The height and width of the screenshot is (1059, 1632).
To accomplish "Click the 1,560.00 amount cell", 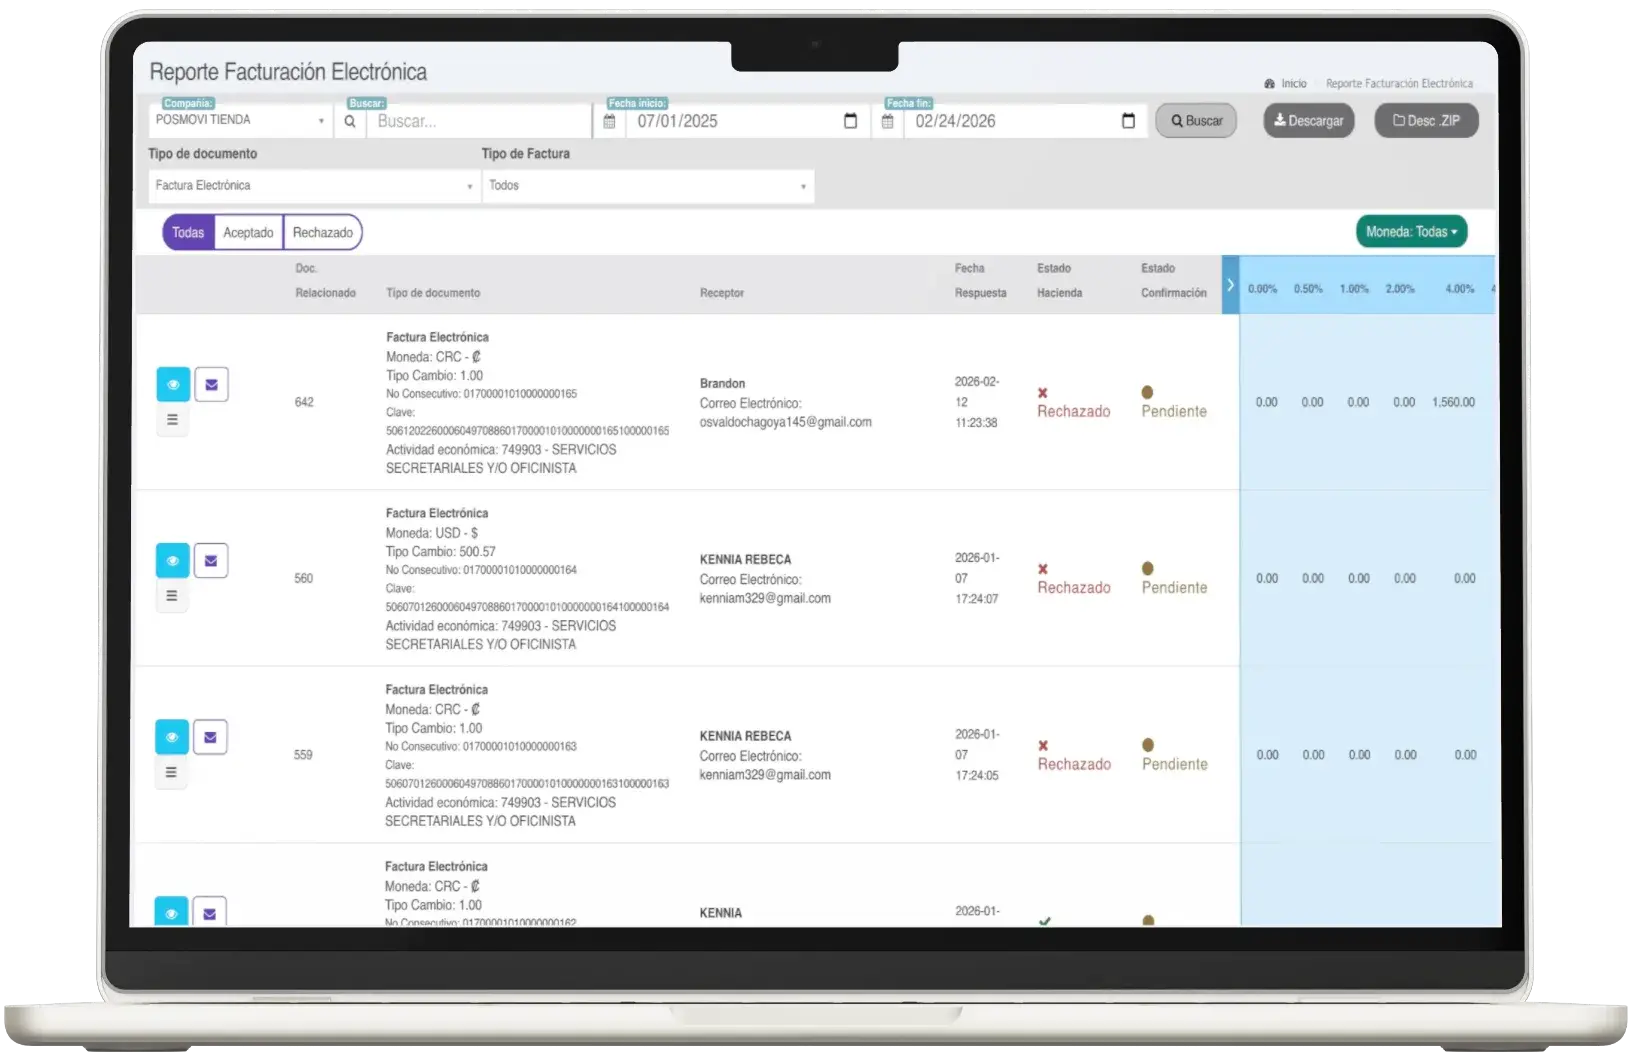I will tap(1453, 403).
